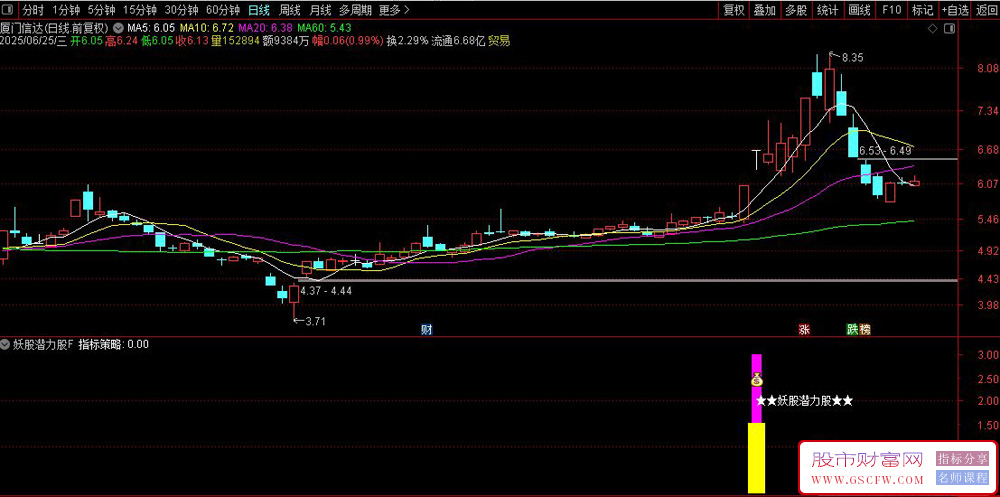Screen dimensions: 1000x497
Task: Select the 周线 weekly chart tab
Action: 290,10
